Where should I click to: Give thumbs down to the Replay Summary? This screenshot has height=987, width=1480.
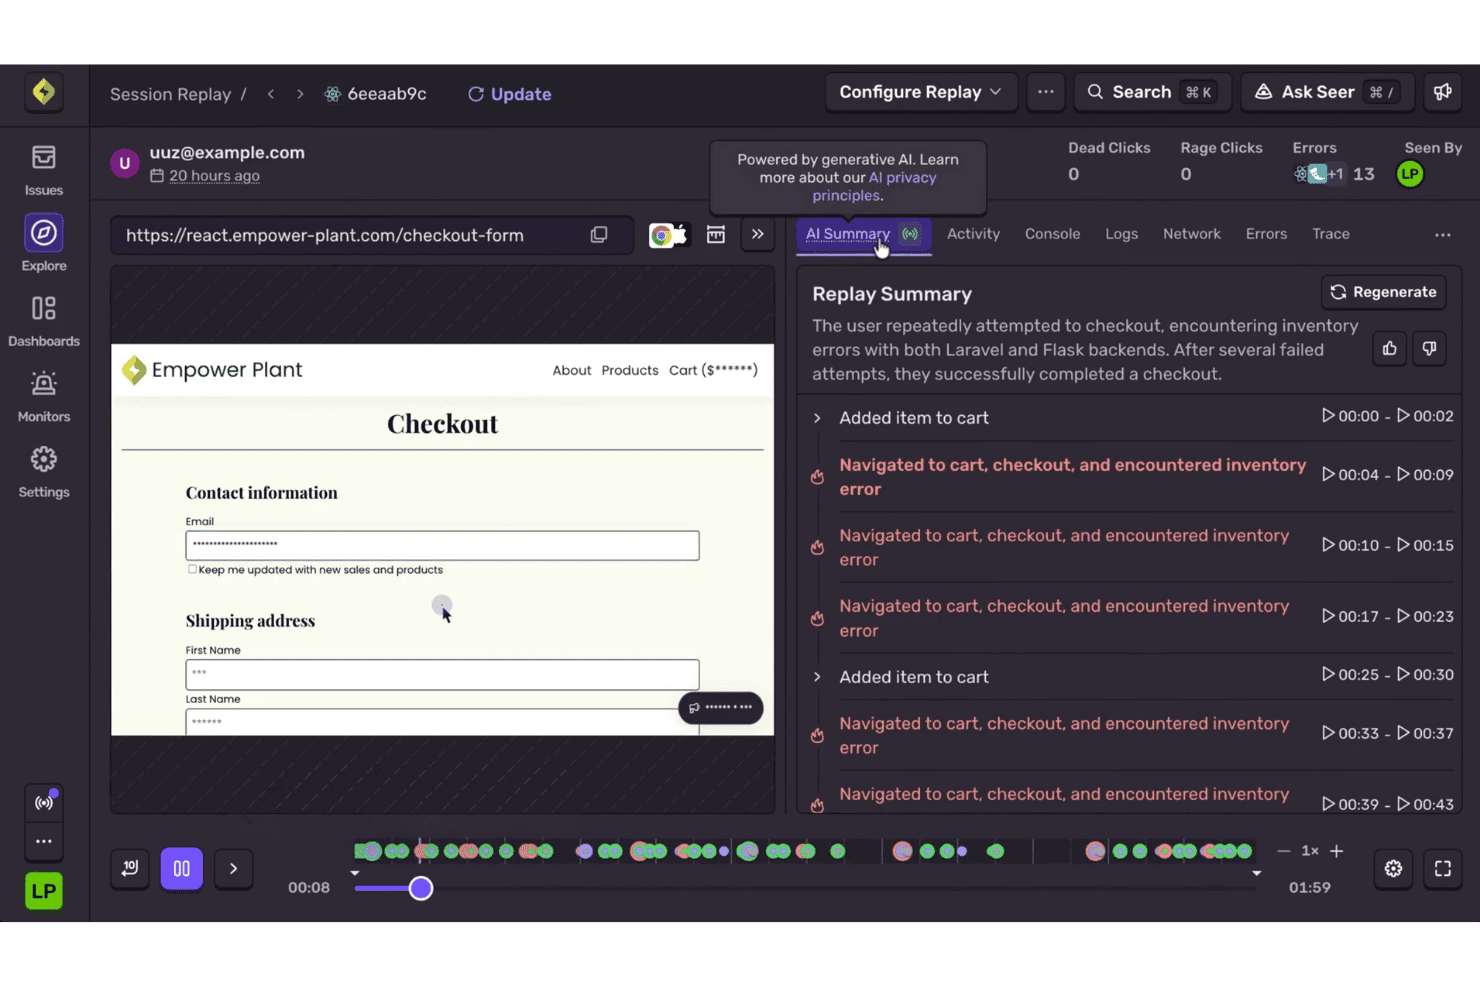(x=1429, y=349)
